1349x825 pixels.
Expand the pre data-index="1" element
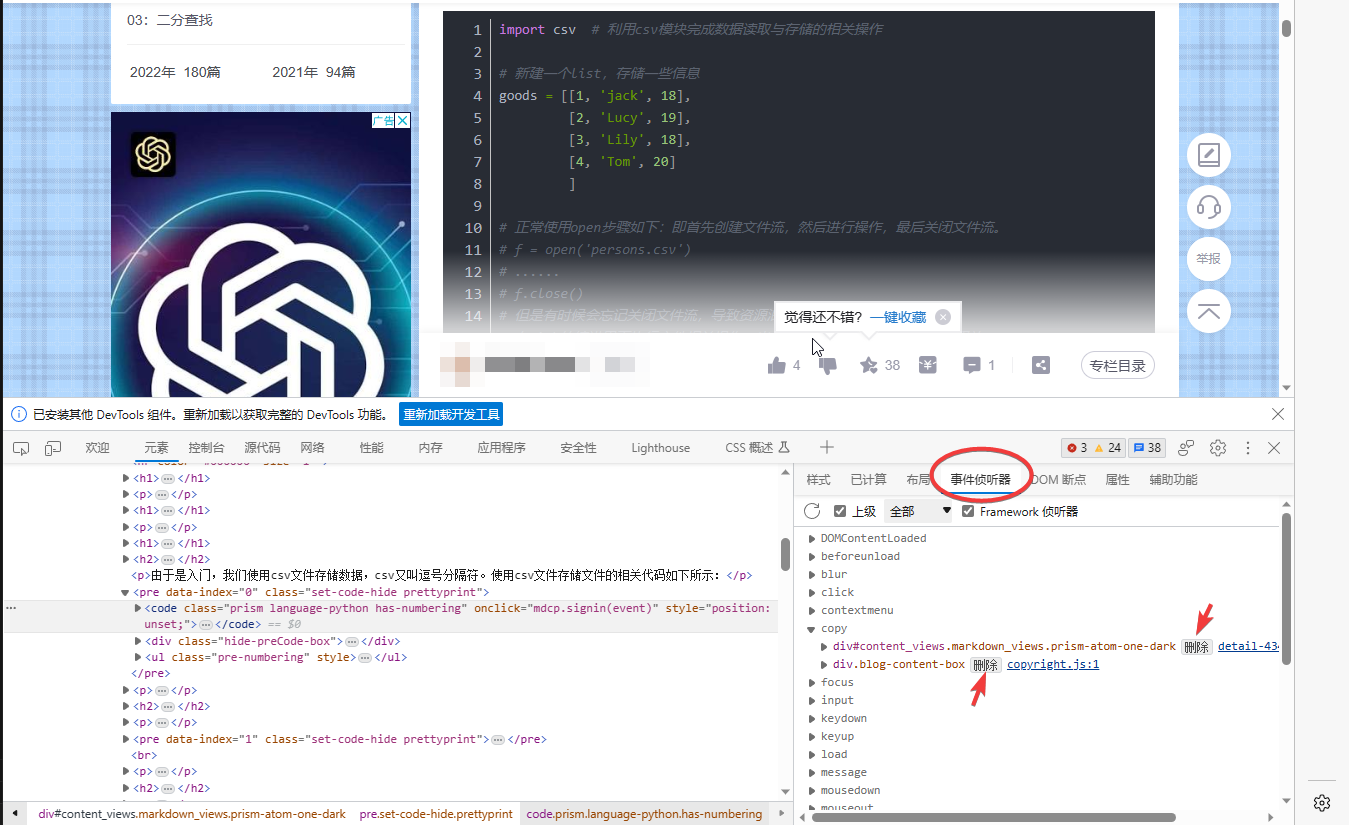pyautogui.click(x=127, y=739)
